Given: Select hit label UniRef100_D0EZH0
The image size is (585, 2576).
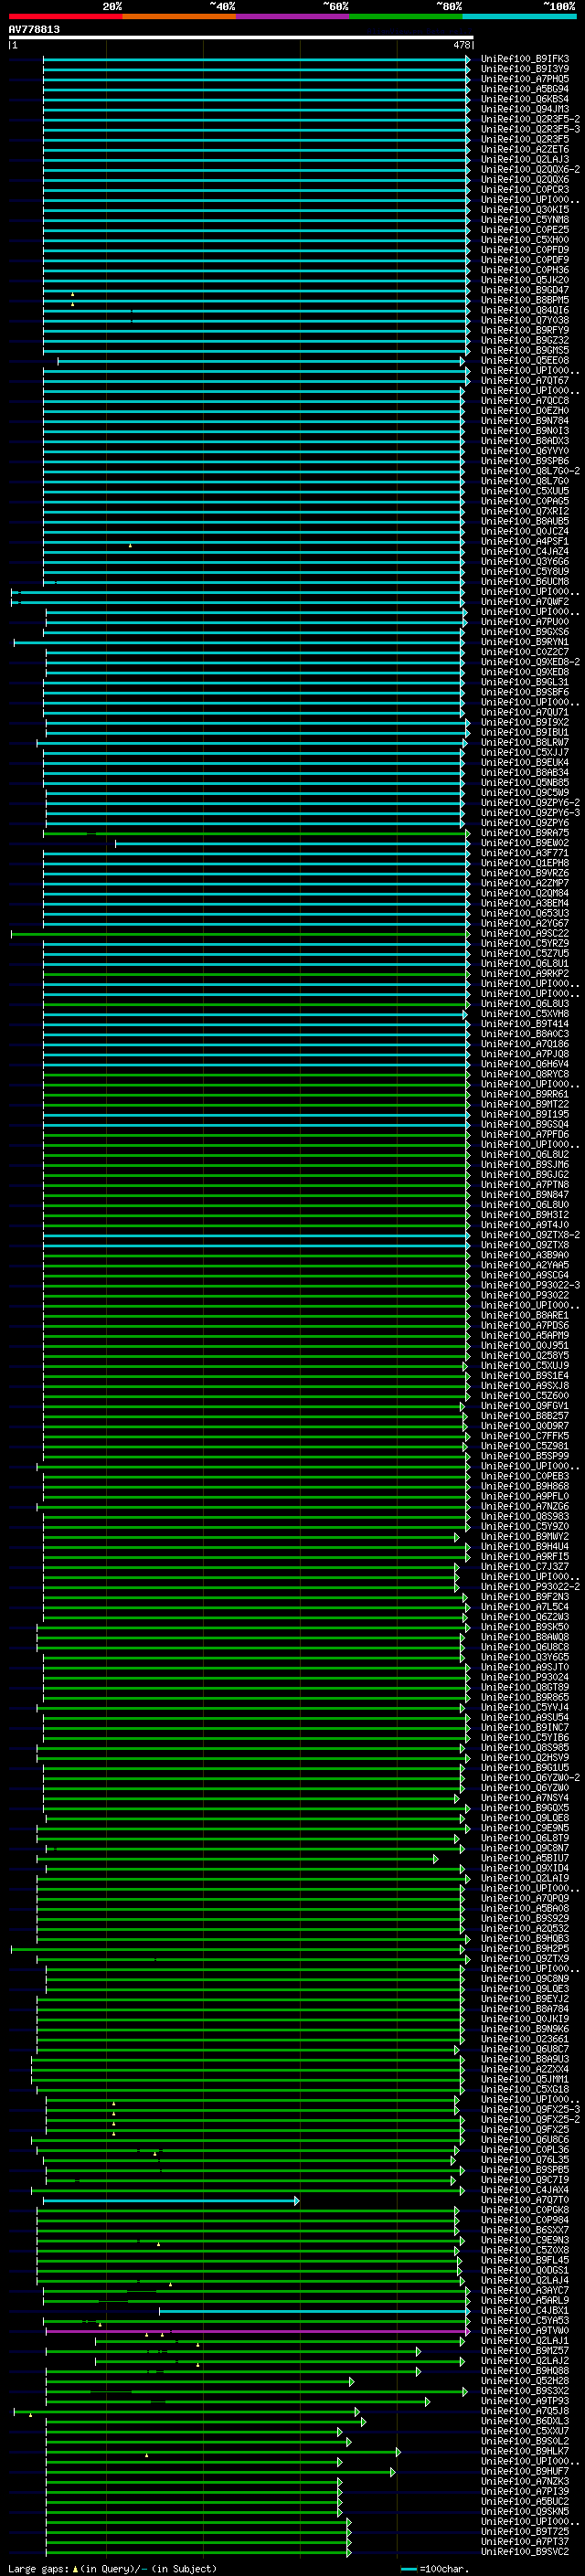Looking at the screenshot, I should (x=524, y=411).
